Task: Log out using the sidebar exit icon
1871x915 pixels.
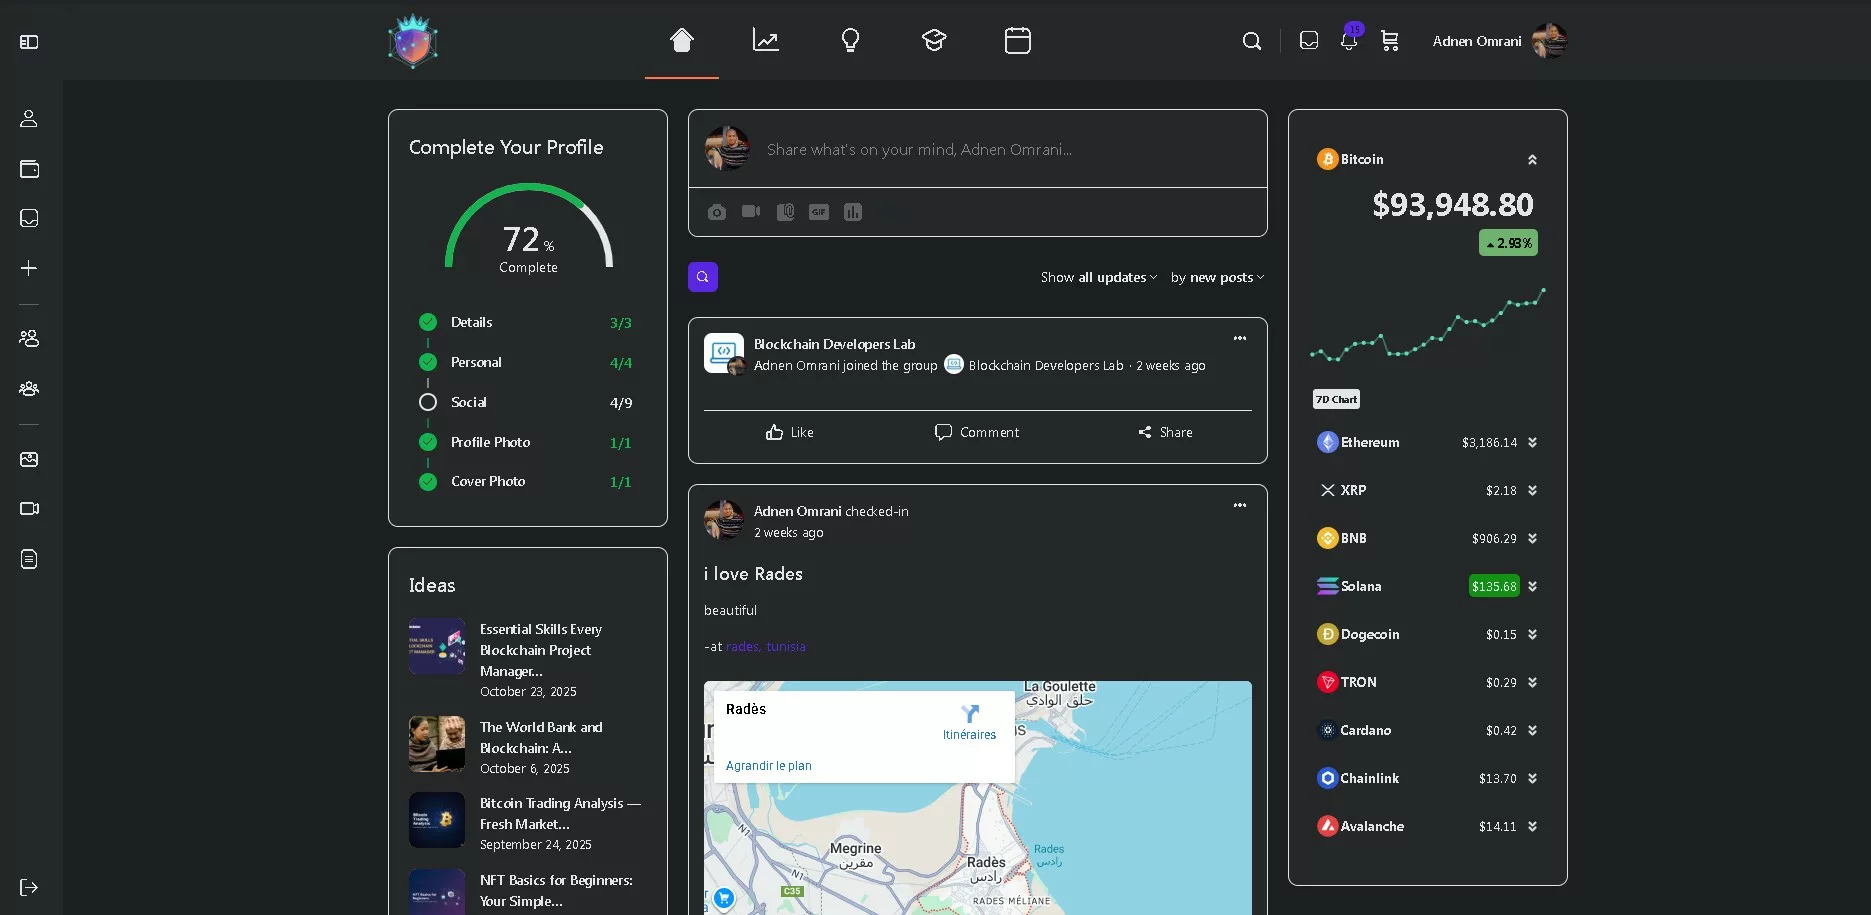Action: 29,887
